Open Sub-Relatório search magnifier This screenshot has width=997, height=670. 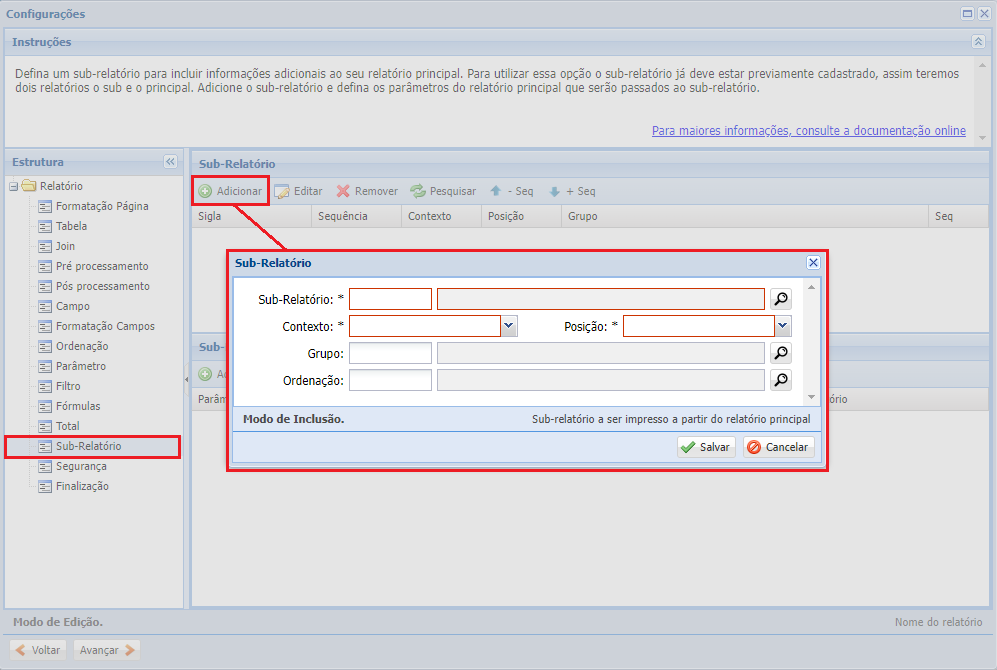[780, 298]
